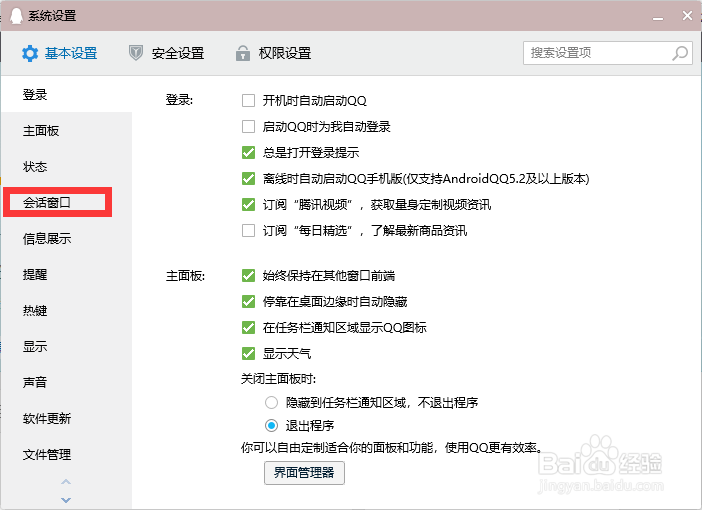
Task: Uncheck the 显示天气 checkbox
Action: pos(248,353)
